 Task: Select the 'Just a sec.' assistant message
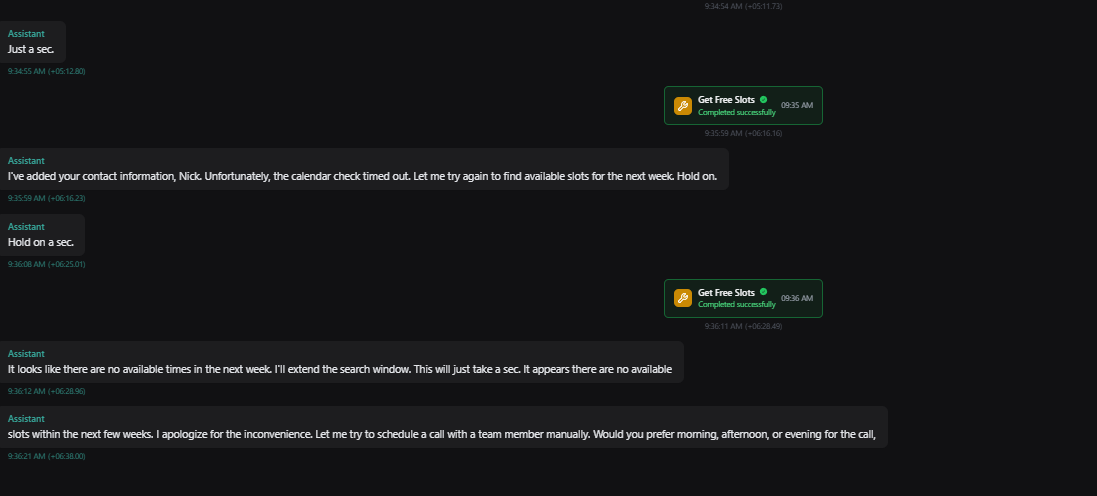(33, 42)
